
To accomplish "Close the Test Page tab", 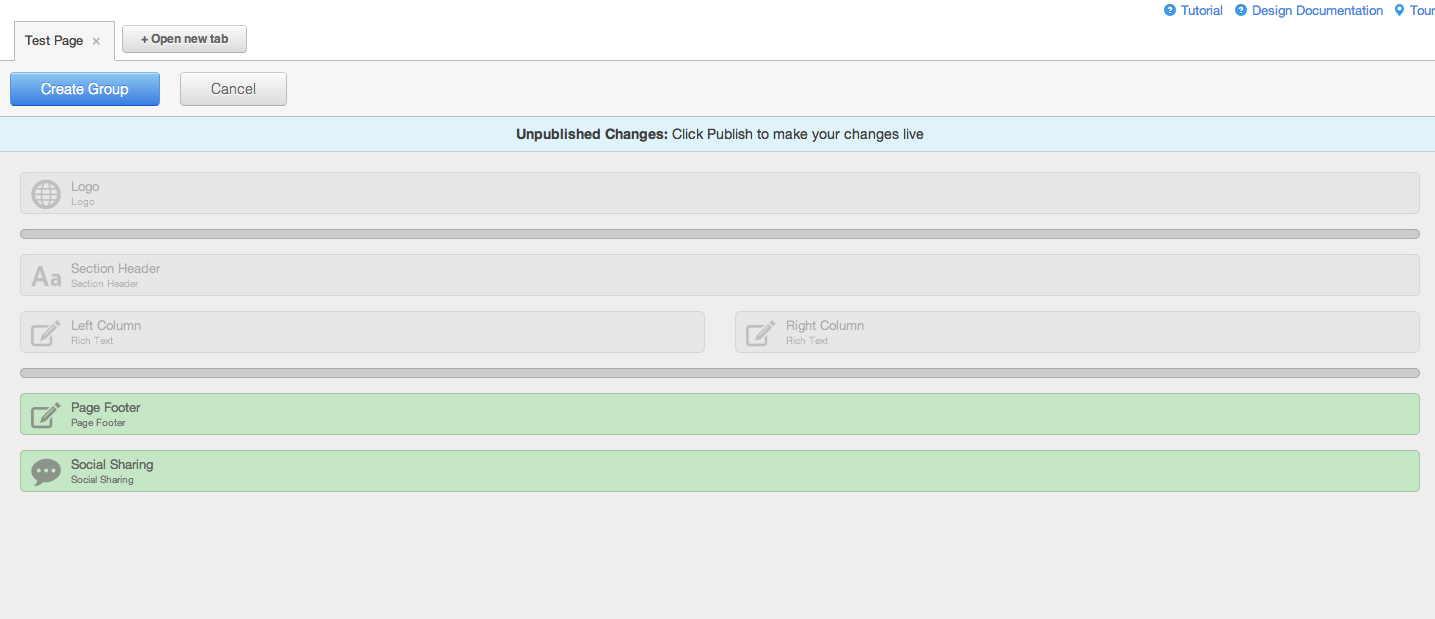I will coord(95,41).
